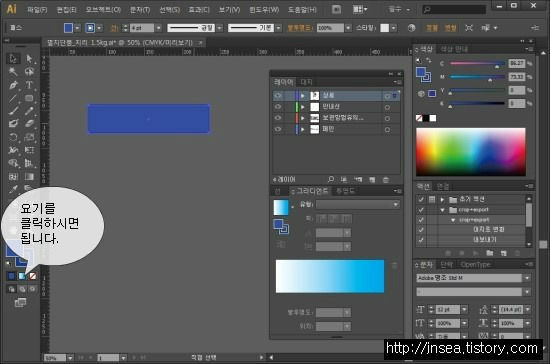Select the Direct Selection tool
The image size is (550, 364).
click(29, 58)
